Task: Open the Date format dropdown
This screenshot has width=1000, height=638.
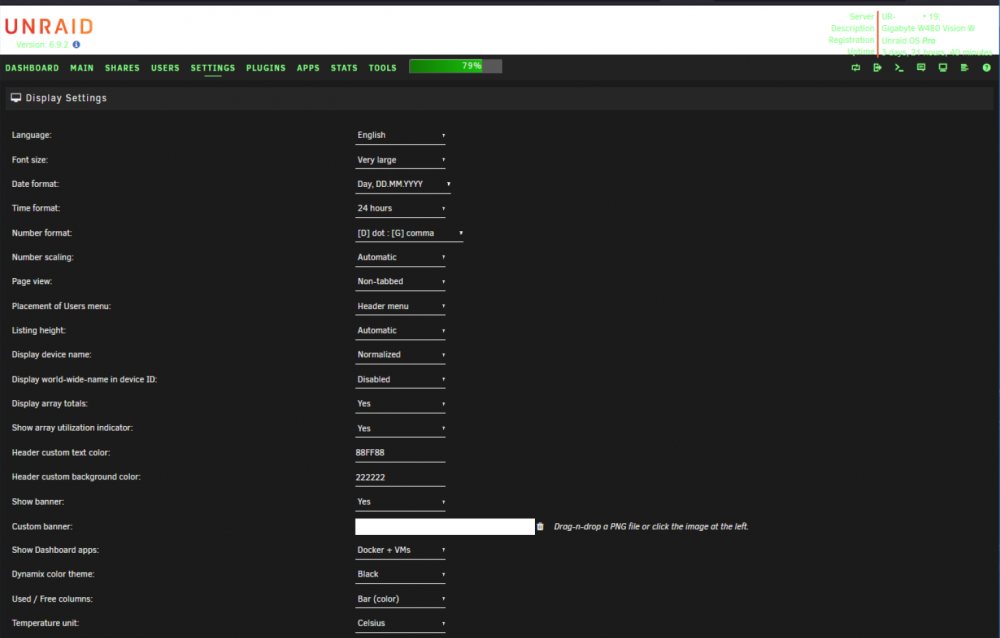Action: click(x=403, y=184)
